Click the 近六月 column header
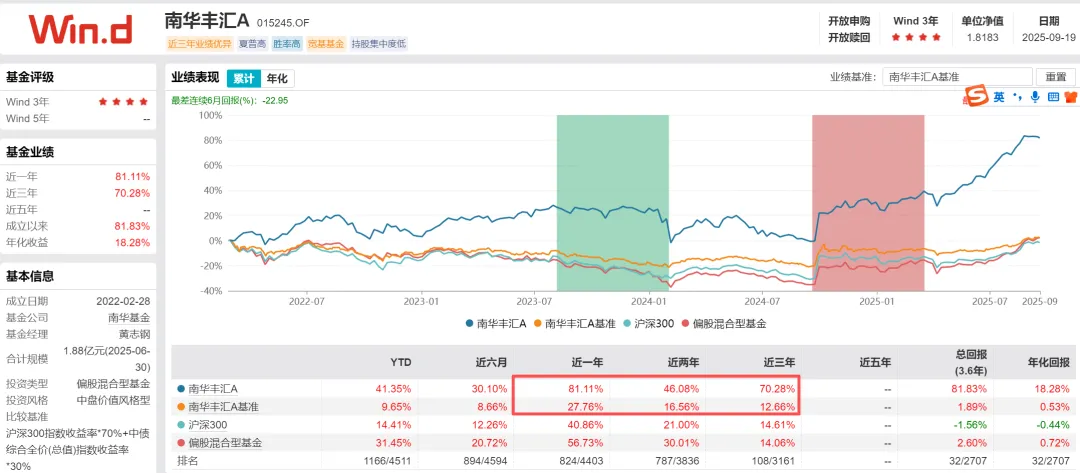This screenshot has height=473, width=1080. tap(492, 362)
